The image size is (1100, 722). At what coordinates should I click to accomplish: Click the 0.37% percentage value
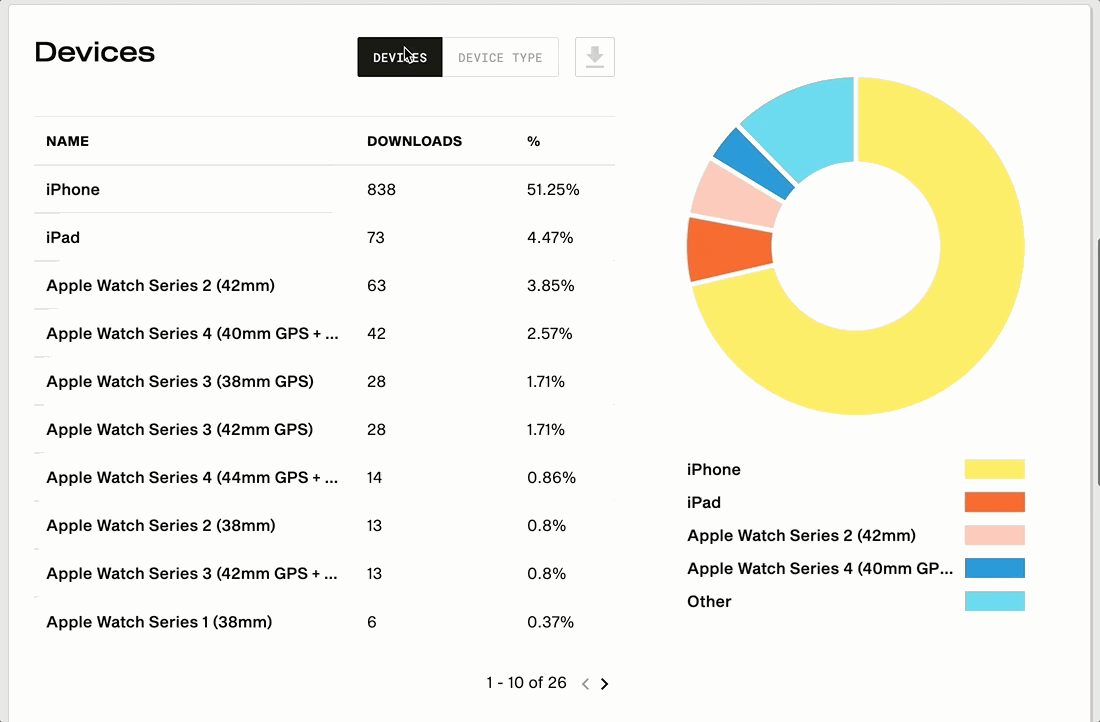point(551,622)
